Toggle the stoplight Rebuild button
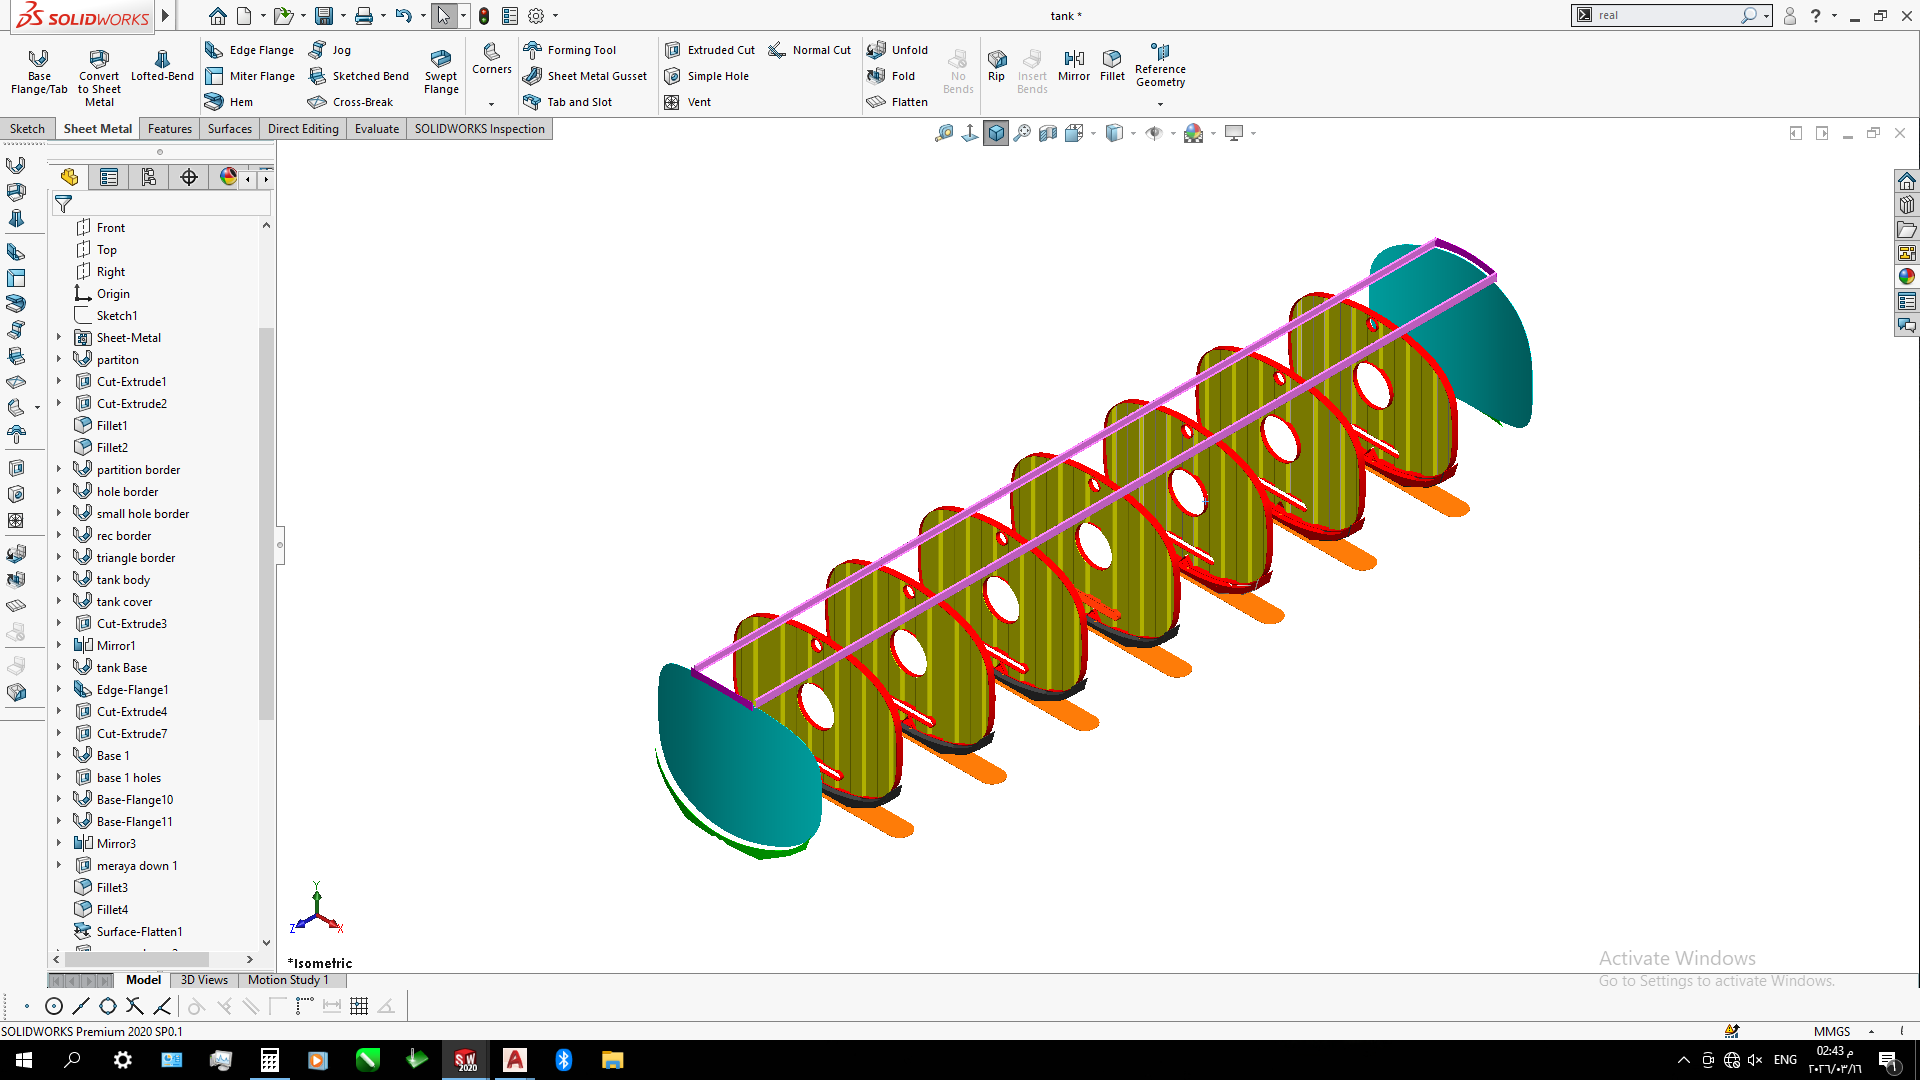 (484, 16)
